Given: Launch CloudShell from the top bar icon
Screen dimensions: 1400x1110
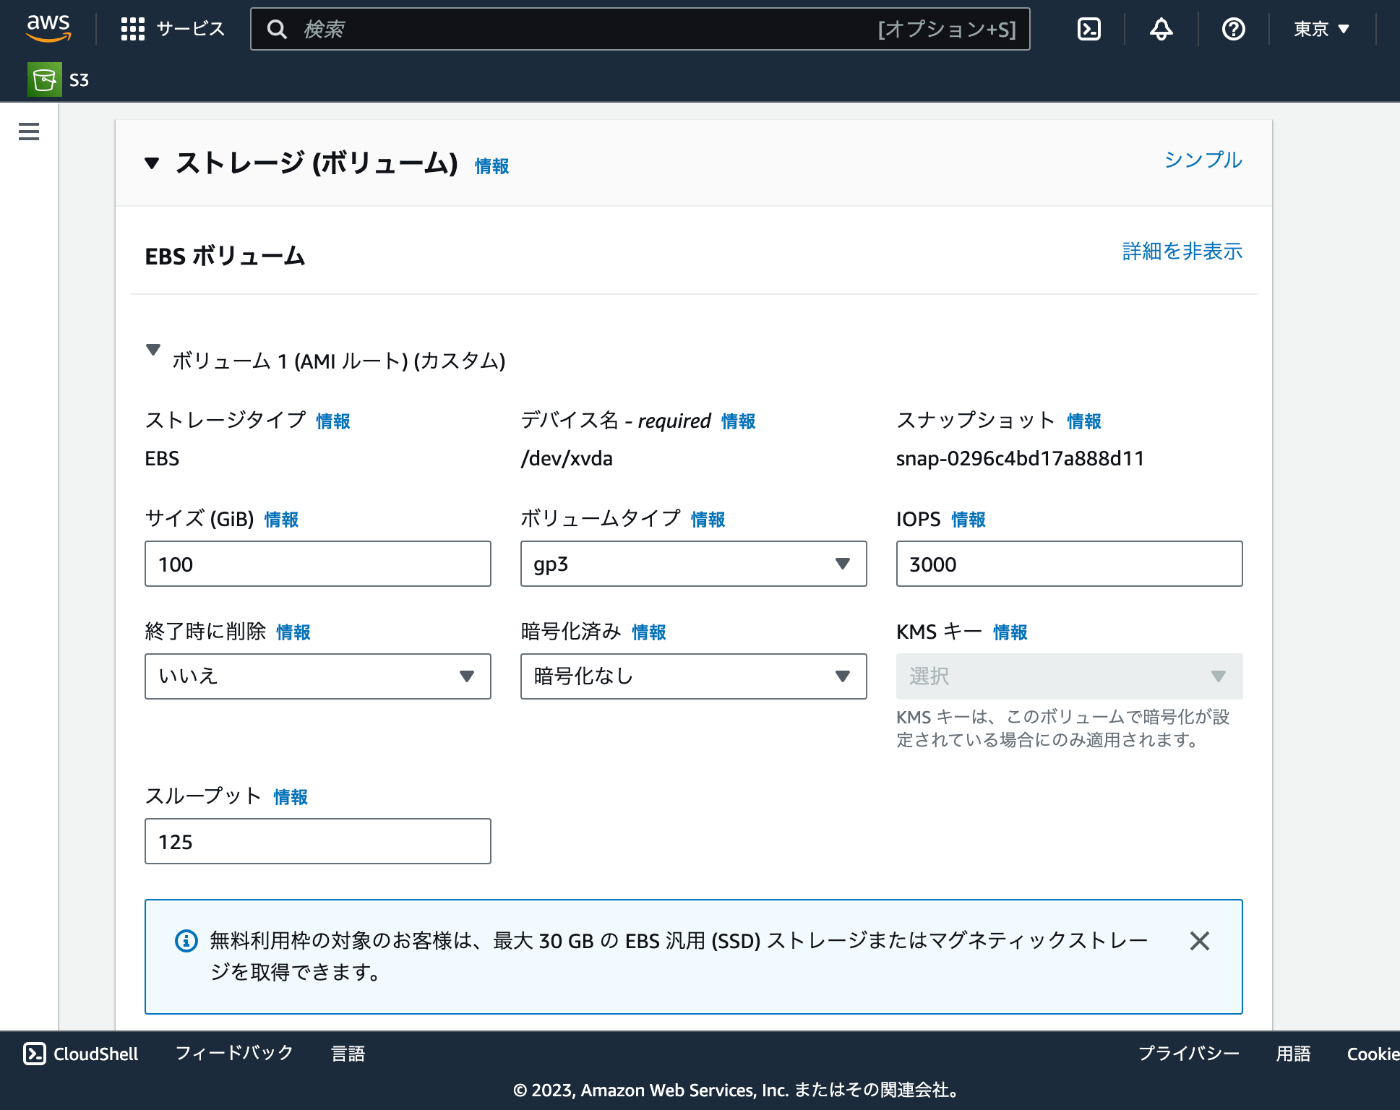Looking at the screenshot, I should click(1089, 29).
